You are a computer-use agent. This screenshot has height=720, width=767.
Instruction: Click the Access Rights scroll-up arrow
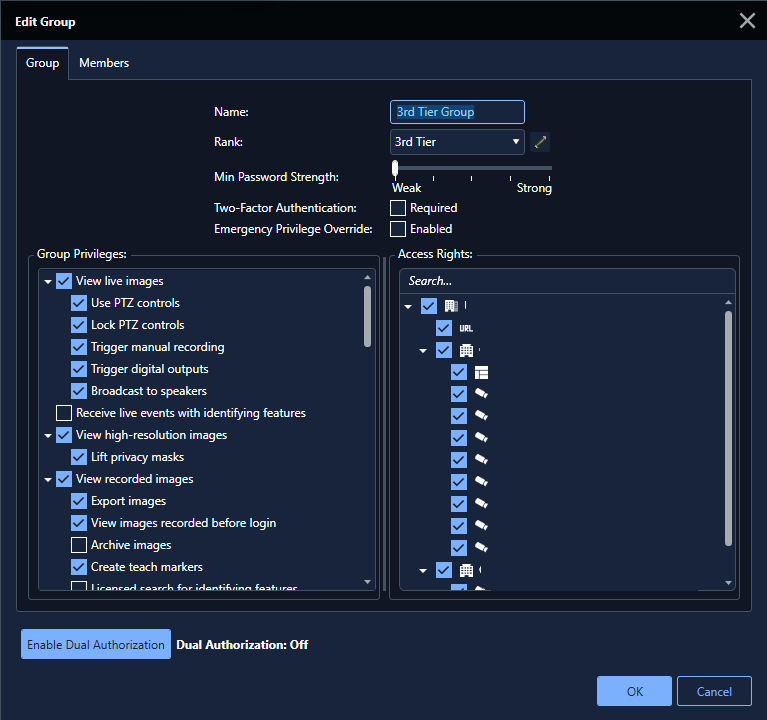[728, 302]
